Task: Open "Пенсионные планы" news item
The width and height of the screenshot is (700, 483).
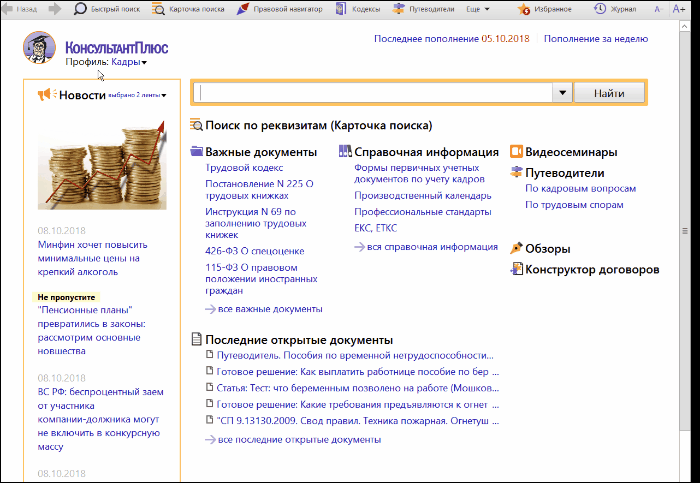Action: click(x=92, y=330)
